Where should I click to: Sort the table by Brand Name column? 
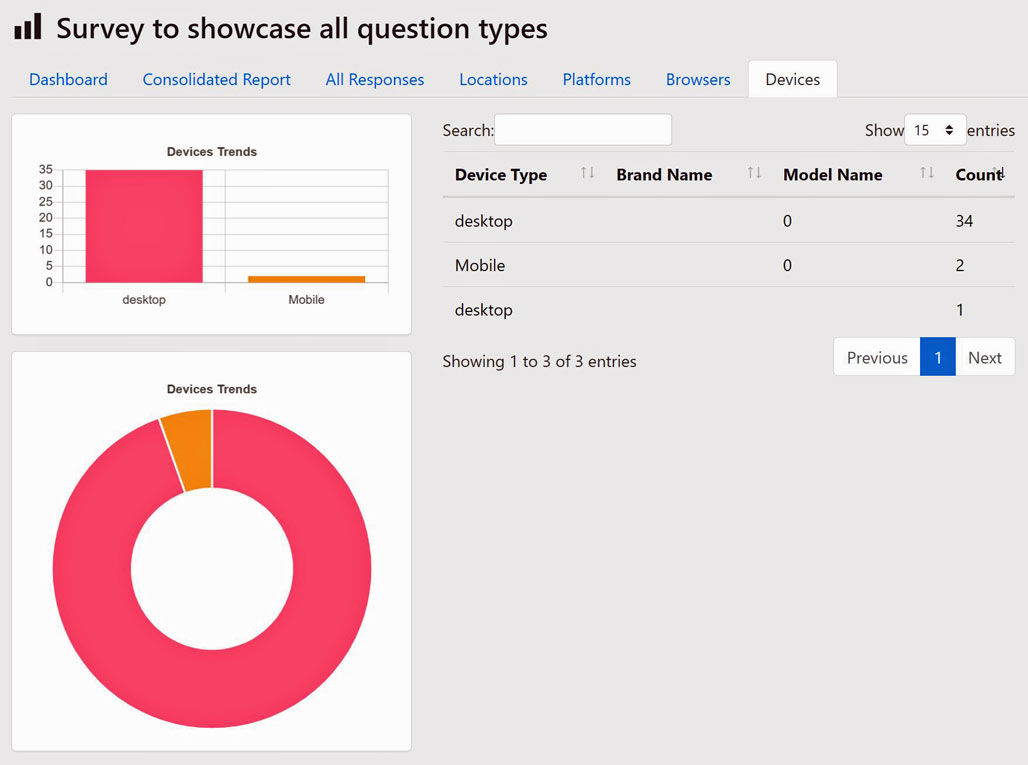pyautogui.click(x=664, y=175)
